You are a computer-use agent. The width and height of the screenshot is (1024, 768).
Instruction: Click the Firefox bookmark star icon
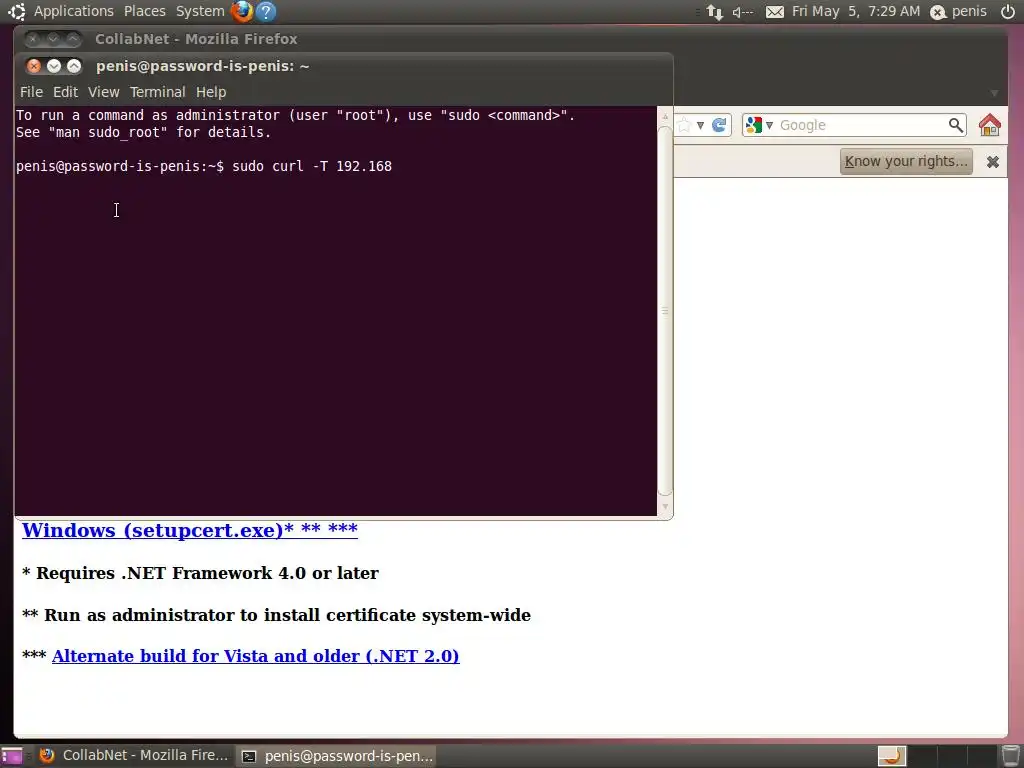[684, 125]
